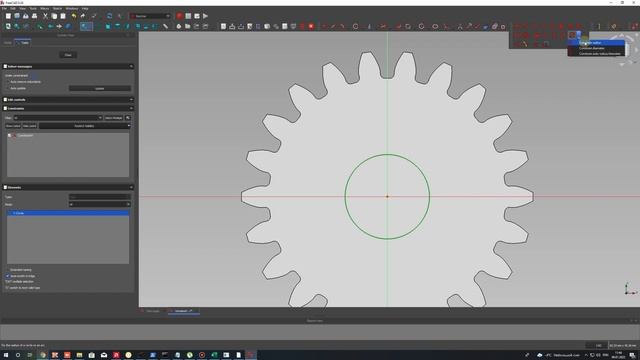The width and height of the screenshot is (640, 360).
Task: Click the sketch origin point
Action: click(387, 196)
